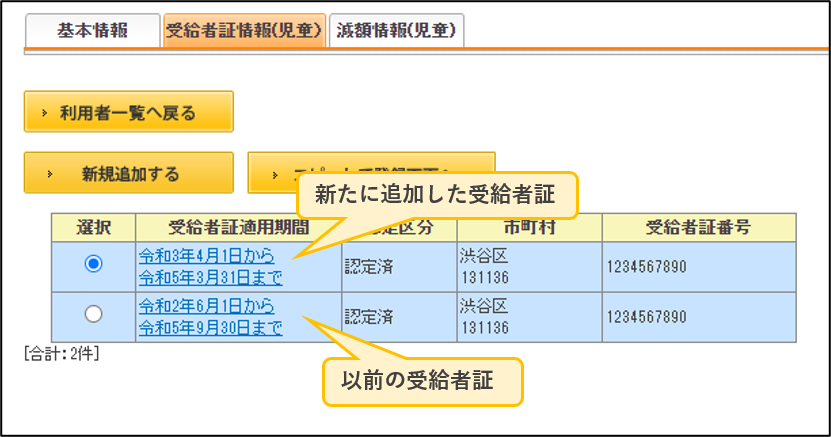Click the 受給者証番号 column header
The height and width of the screenshot is (437, 831).
[x=699, y=228]
